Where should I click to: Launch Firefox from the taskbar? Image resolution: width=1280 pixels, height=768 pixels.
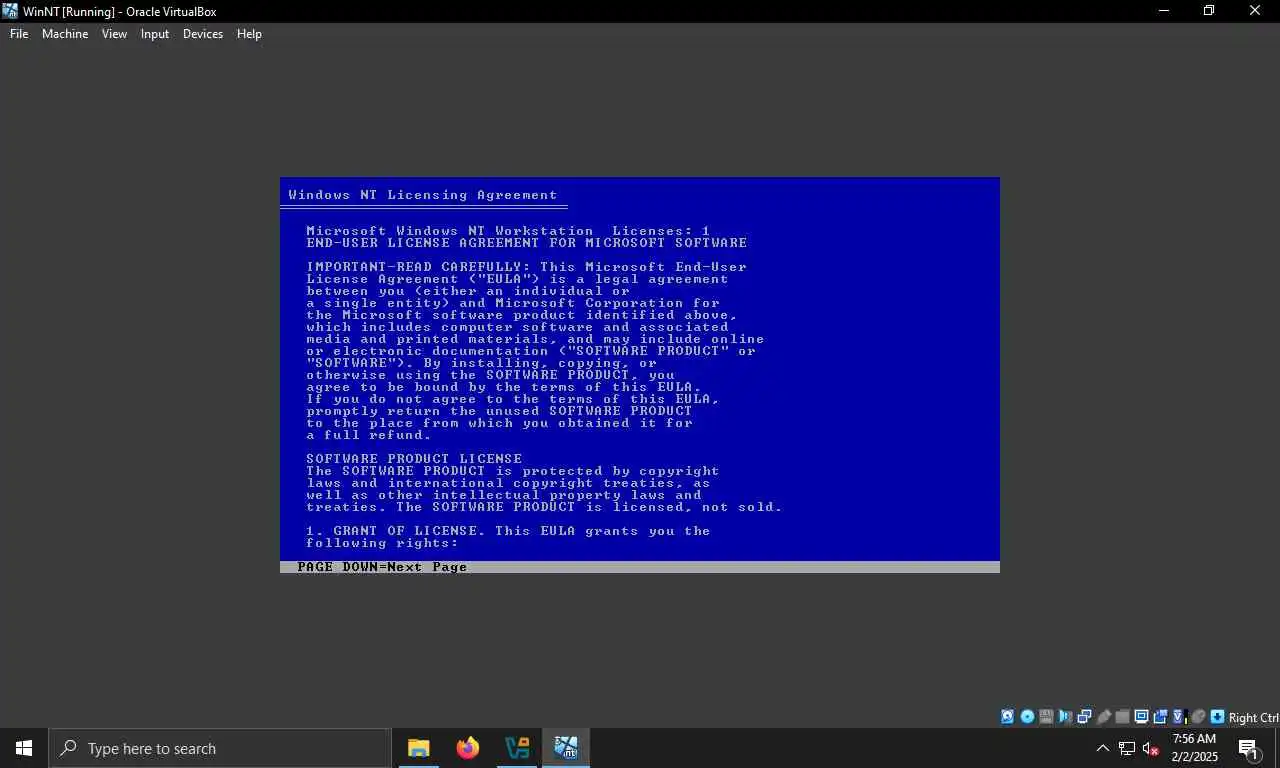pos(468,748)
